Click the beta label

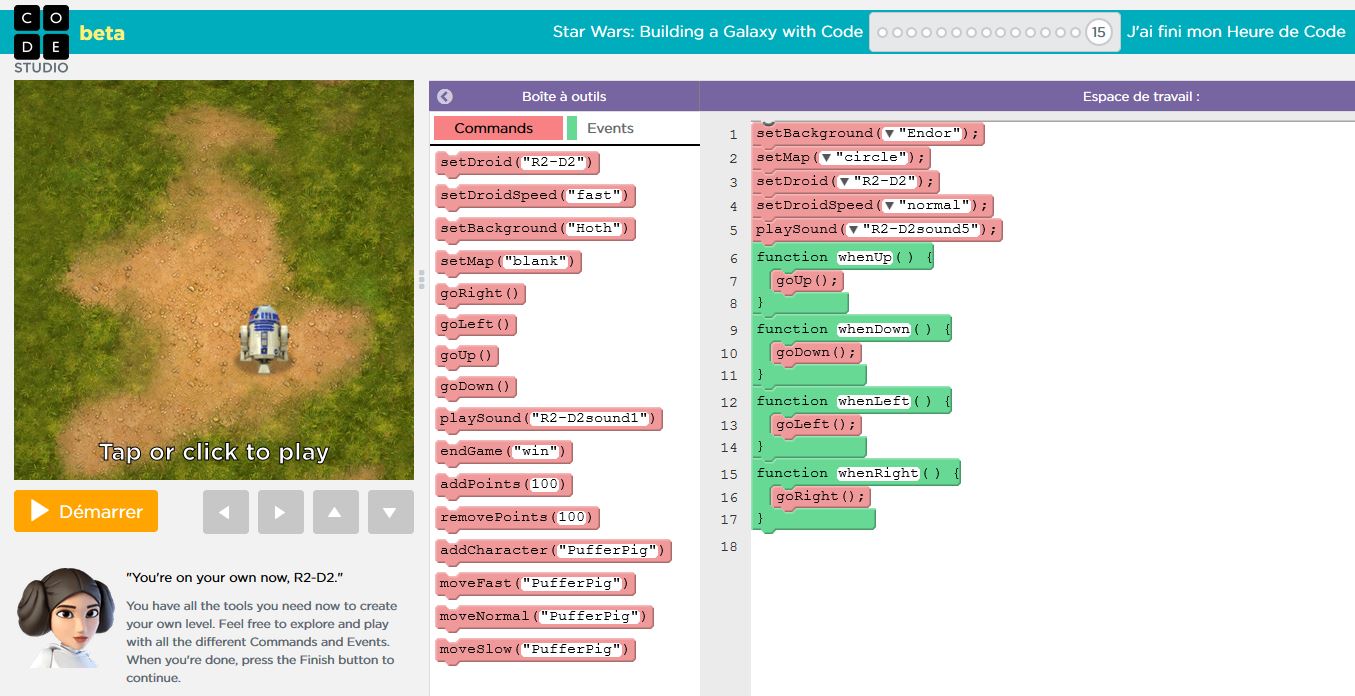point(102,33)
